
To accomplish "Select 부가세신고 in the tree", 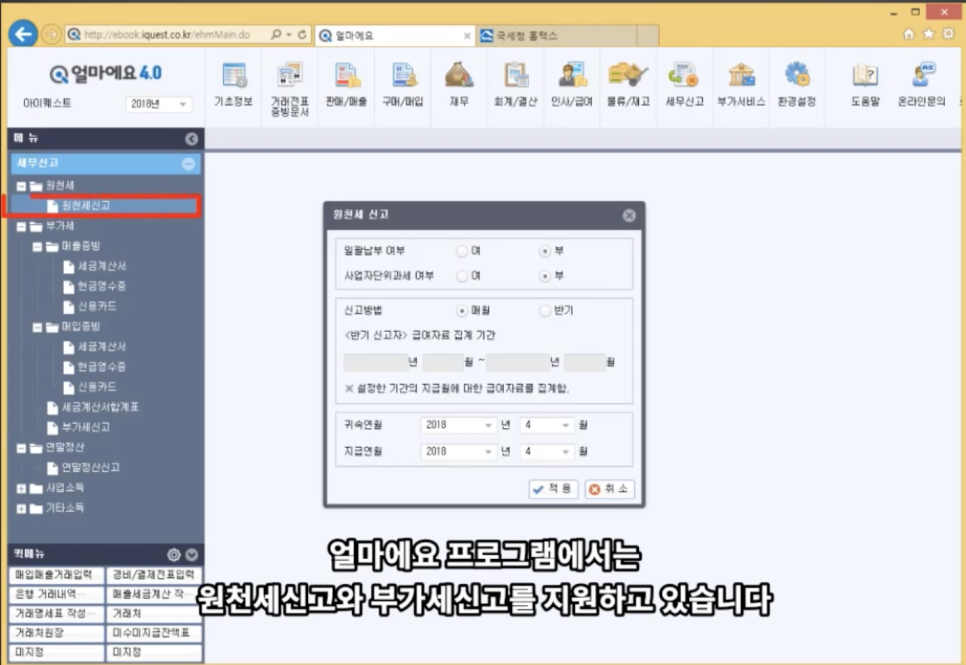I will [86, 427].
